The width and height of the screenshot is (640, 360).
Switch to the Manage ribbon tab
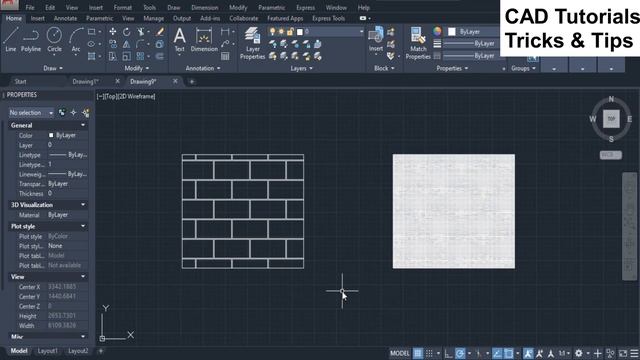153,18
